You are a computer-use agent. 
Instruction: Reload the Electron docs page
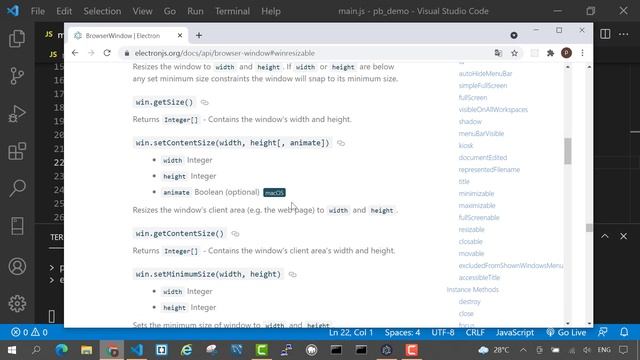[x=107, y=53]
